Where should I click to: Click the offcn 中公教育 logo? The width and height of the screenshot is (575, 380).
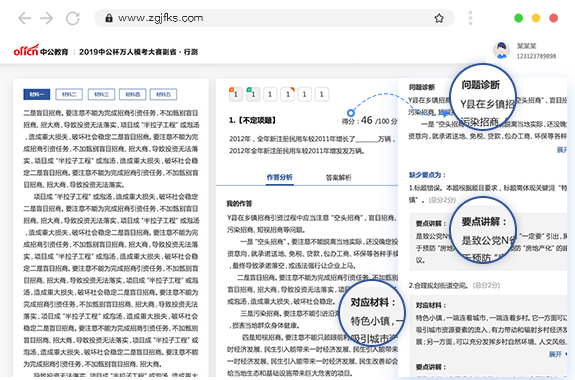pos(41,51)
